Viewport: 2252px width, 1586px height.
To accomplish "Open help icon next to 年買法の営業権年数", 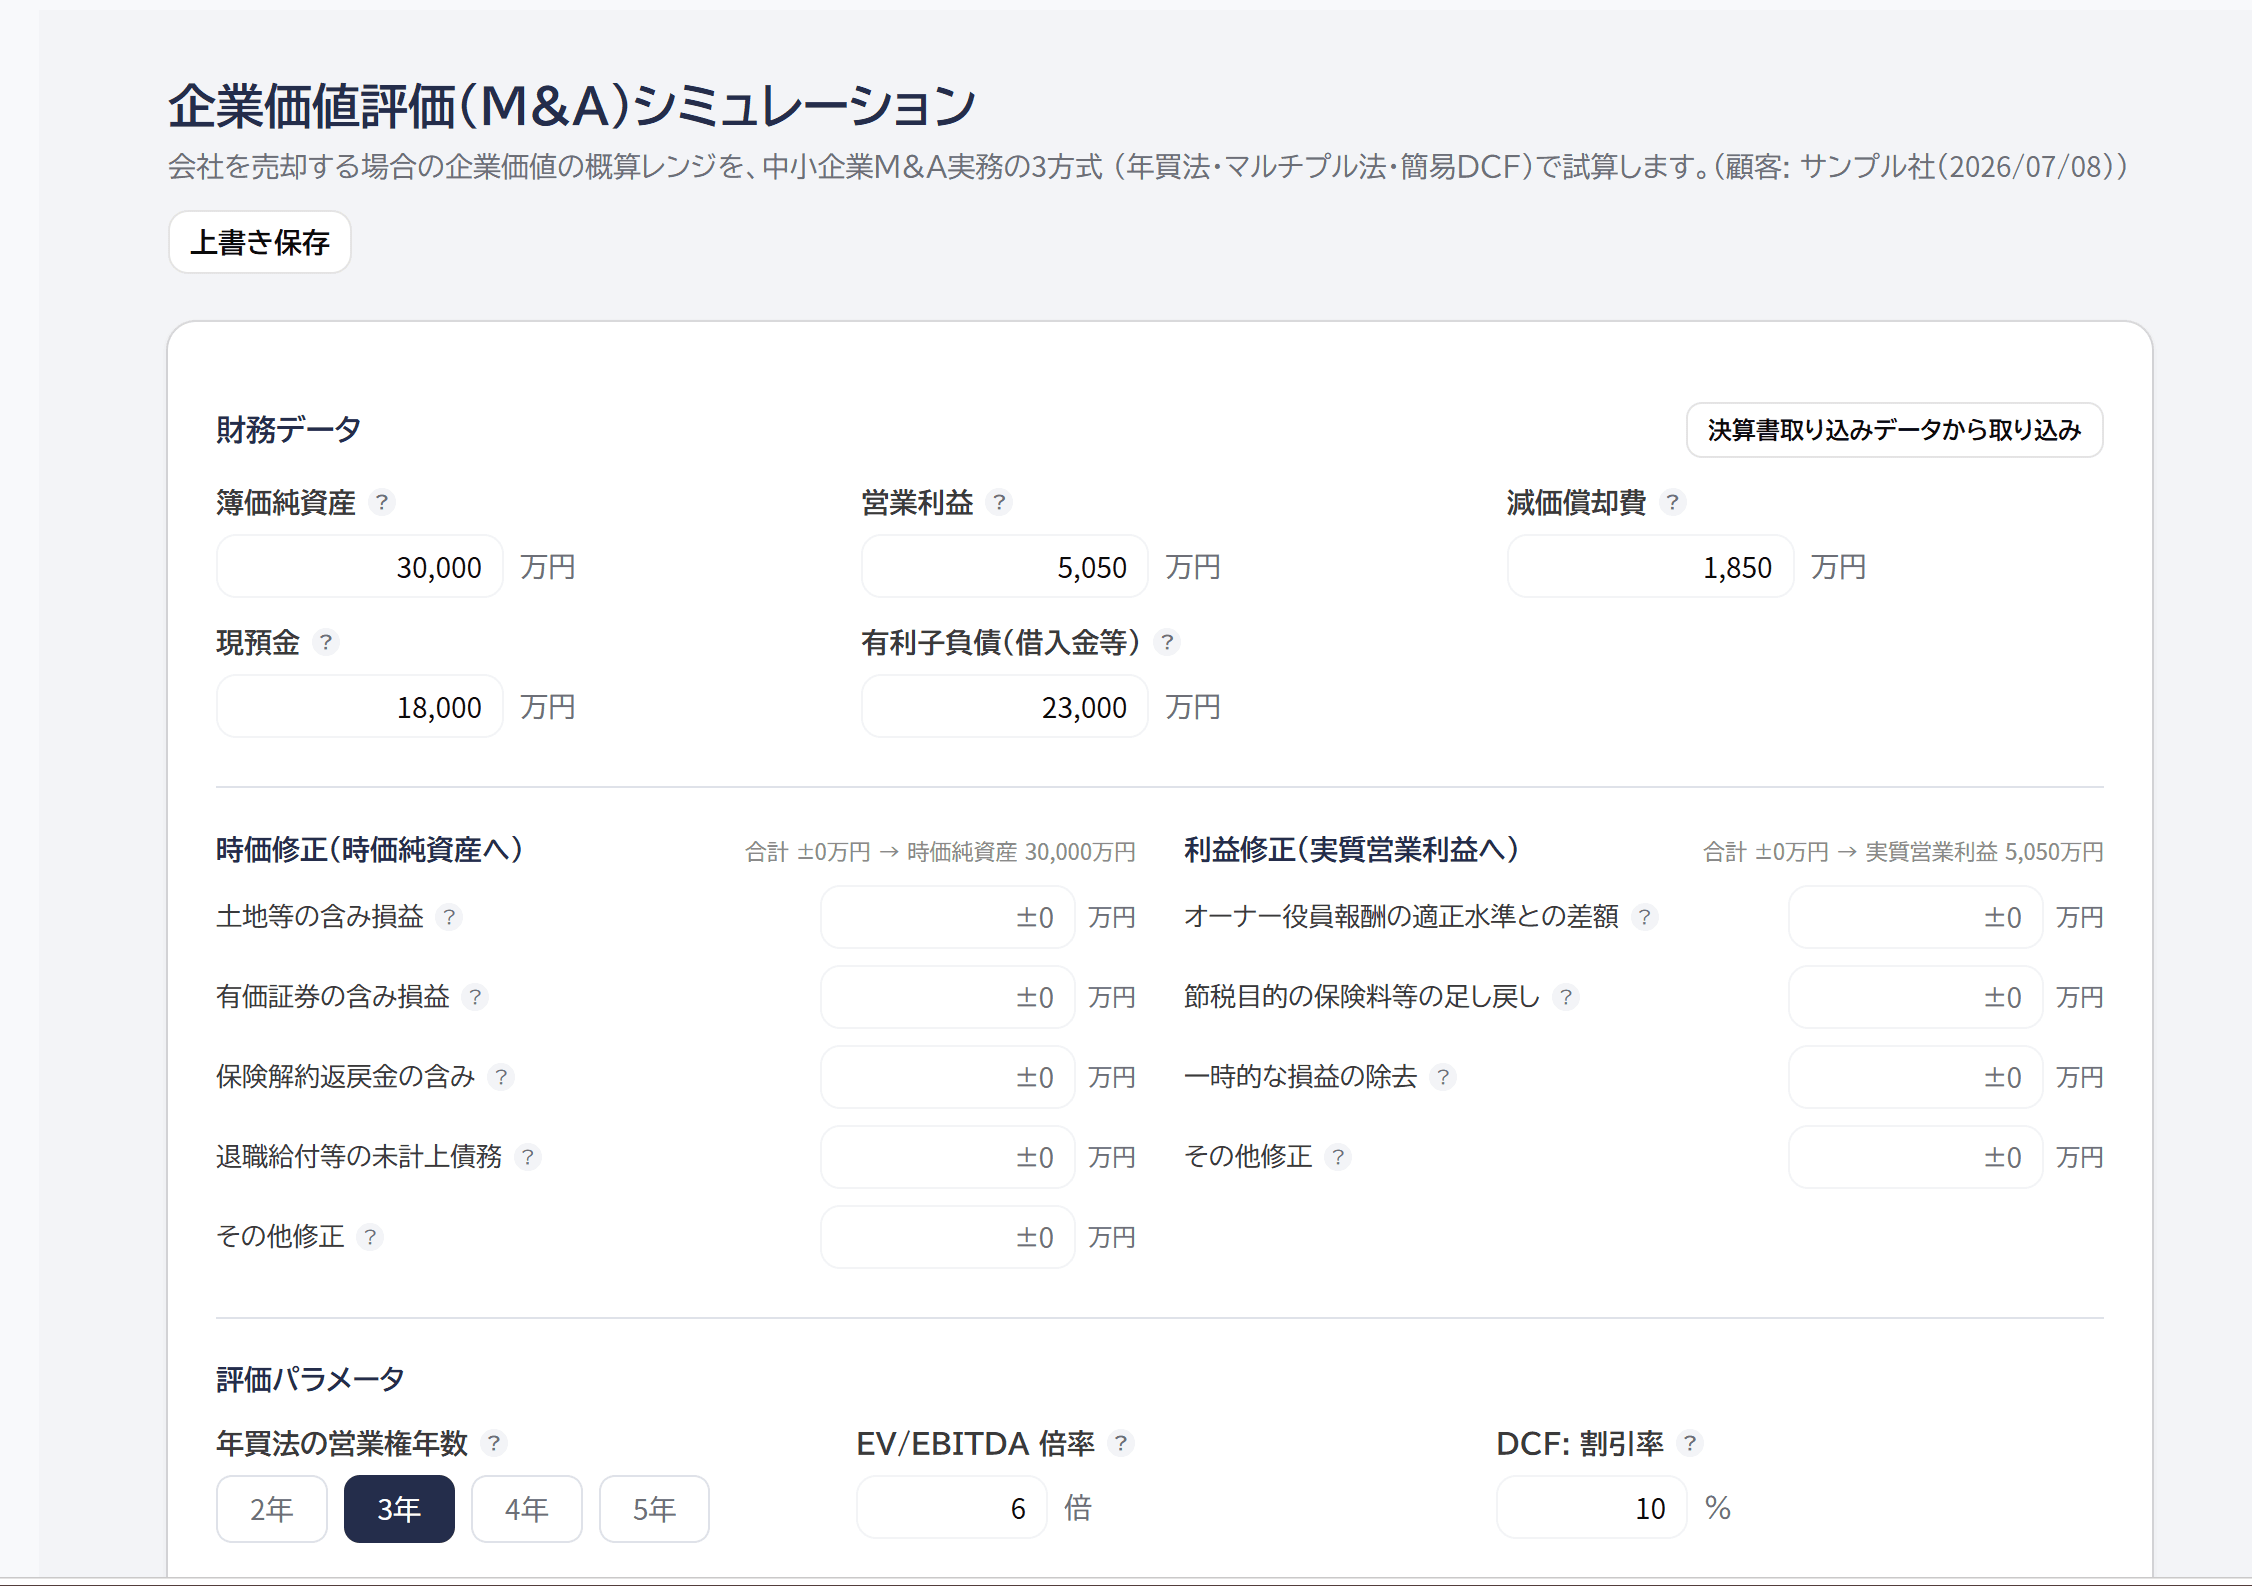I will (493, 1443).
